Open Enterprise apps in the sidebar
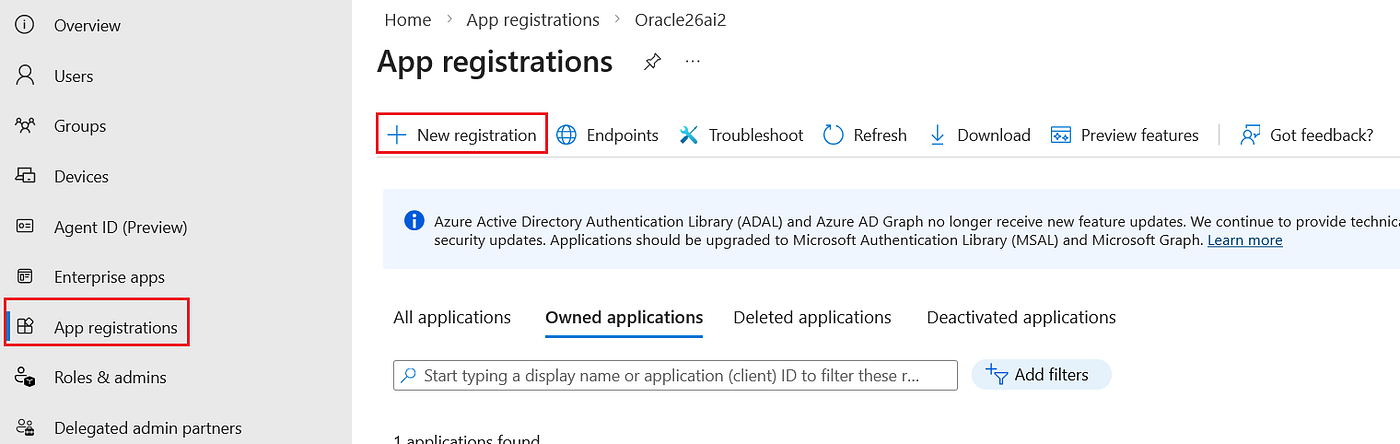Image resolution: width=1400 pixels, height=444 pixels. tap(109, 277)
